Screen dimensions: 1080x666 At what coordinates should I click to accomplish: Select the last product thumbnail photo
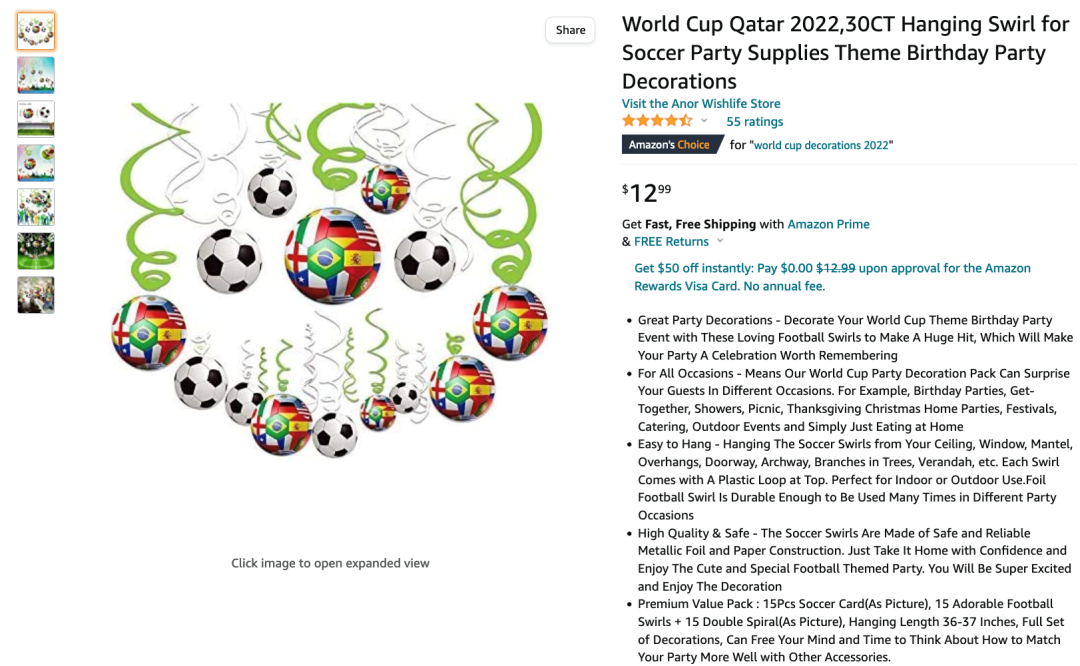[36, 295]
